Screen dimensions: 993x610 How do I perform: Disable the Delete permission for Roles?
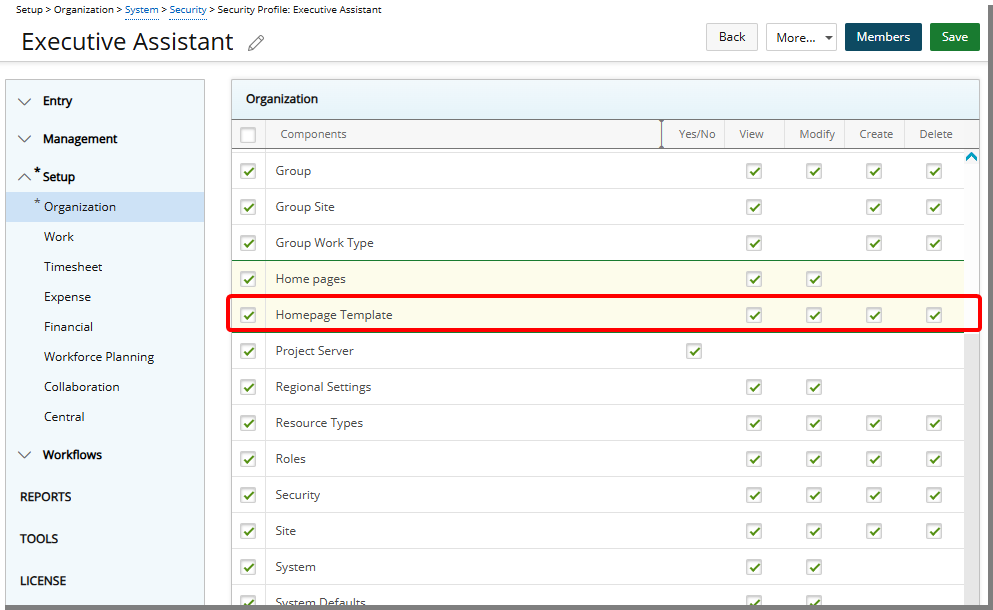tap(934, 459)
